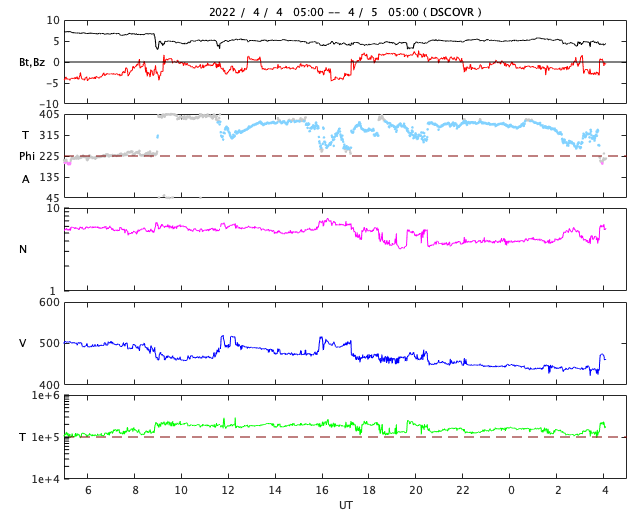Click the chart title with the DSCOVR date range
The image size is (640, 512).
345,12
